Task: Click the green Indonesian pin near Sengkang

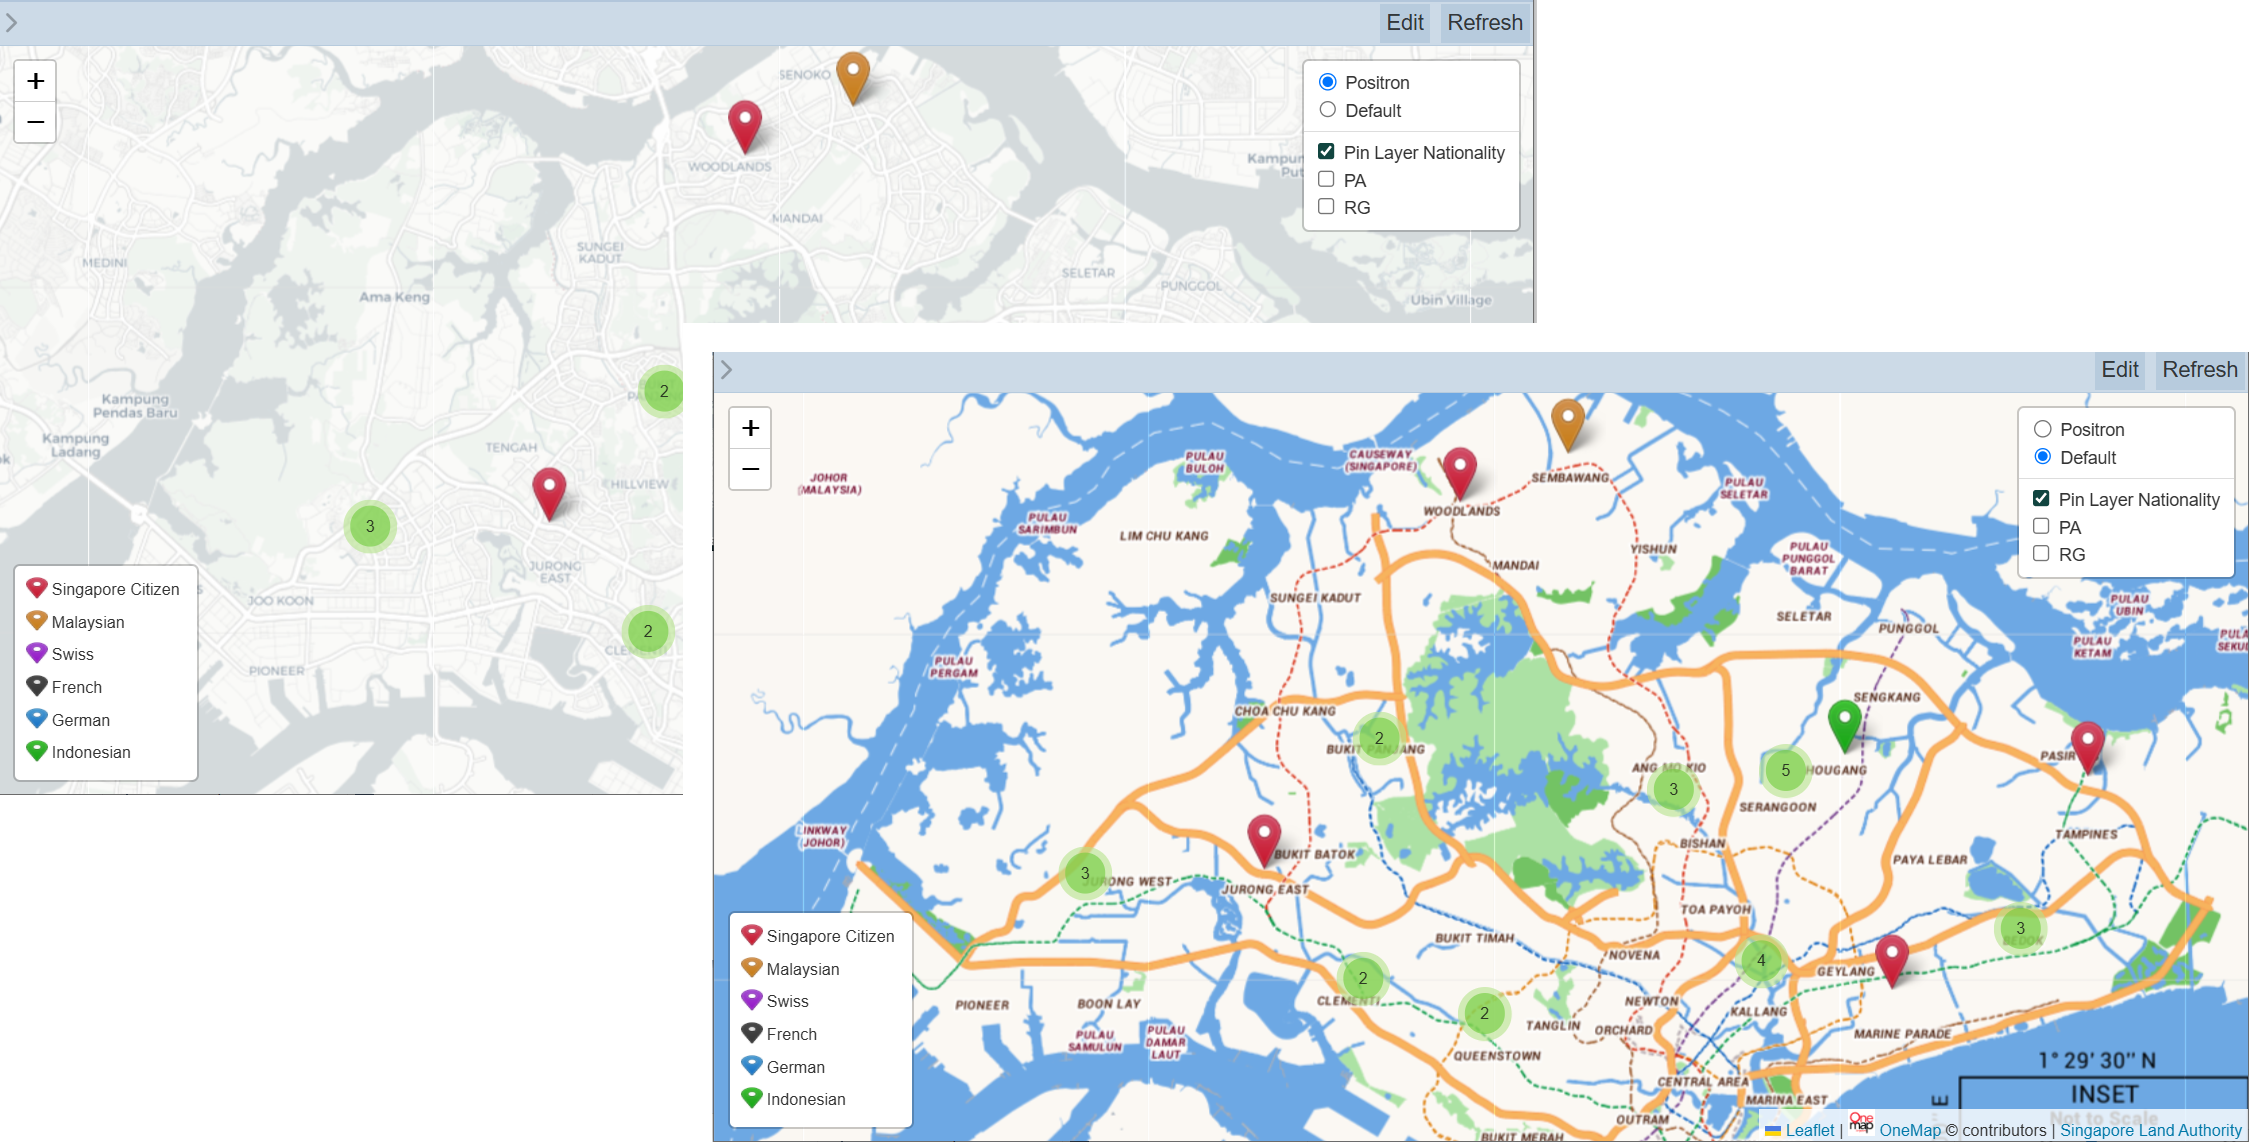Action: point(1844,722)
